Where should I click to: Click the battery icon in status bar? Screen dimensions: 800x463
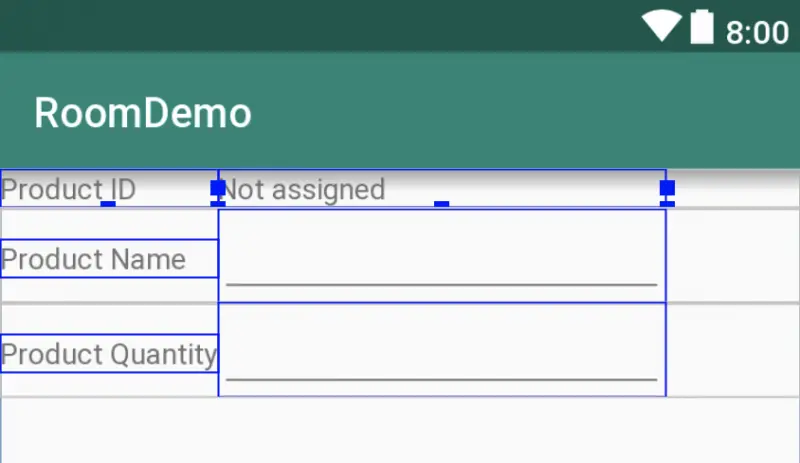(x=702, y=27)
